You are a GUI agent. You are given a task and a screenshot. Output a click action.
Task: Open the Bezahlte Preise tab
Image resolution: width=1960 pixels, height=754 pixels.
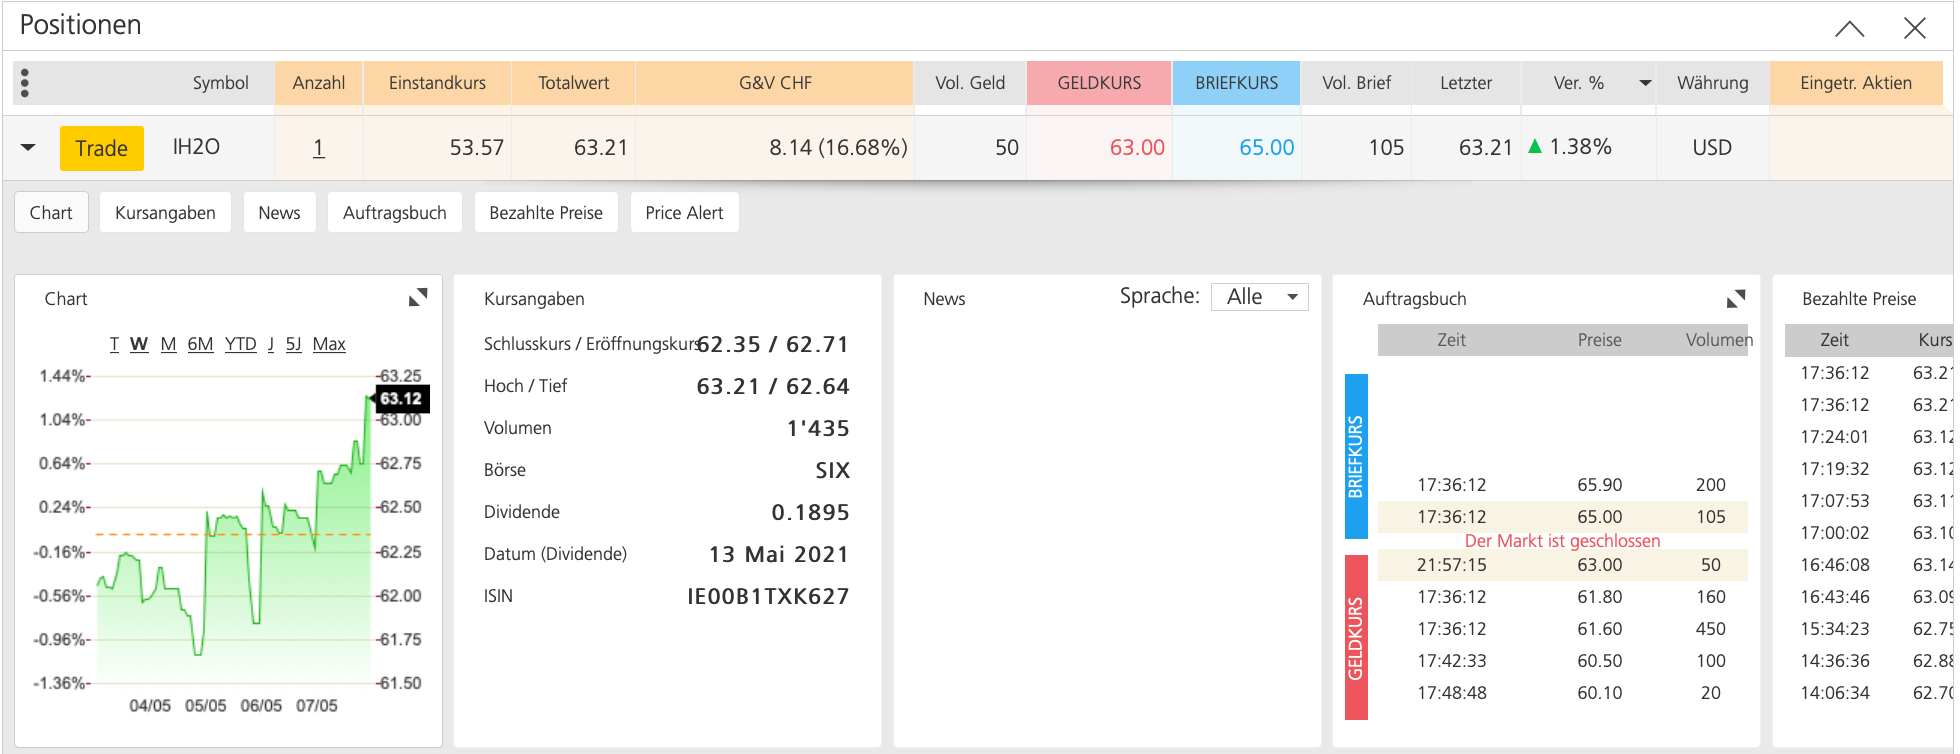(x=546, y=213)
